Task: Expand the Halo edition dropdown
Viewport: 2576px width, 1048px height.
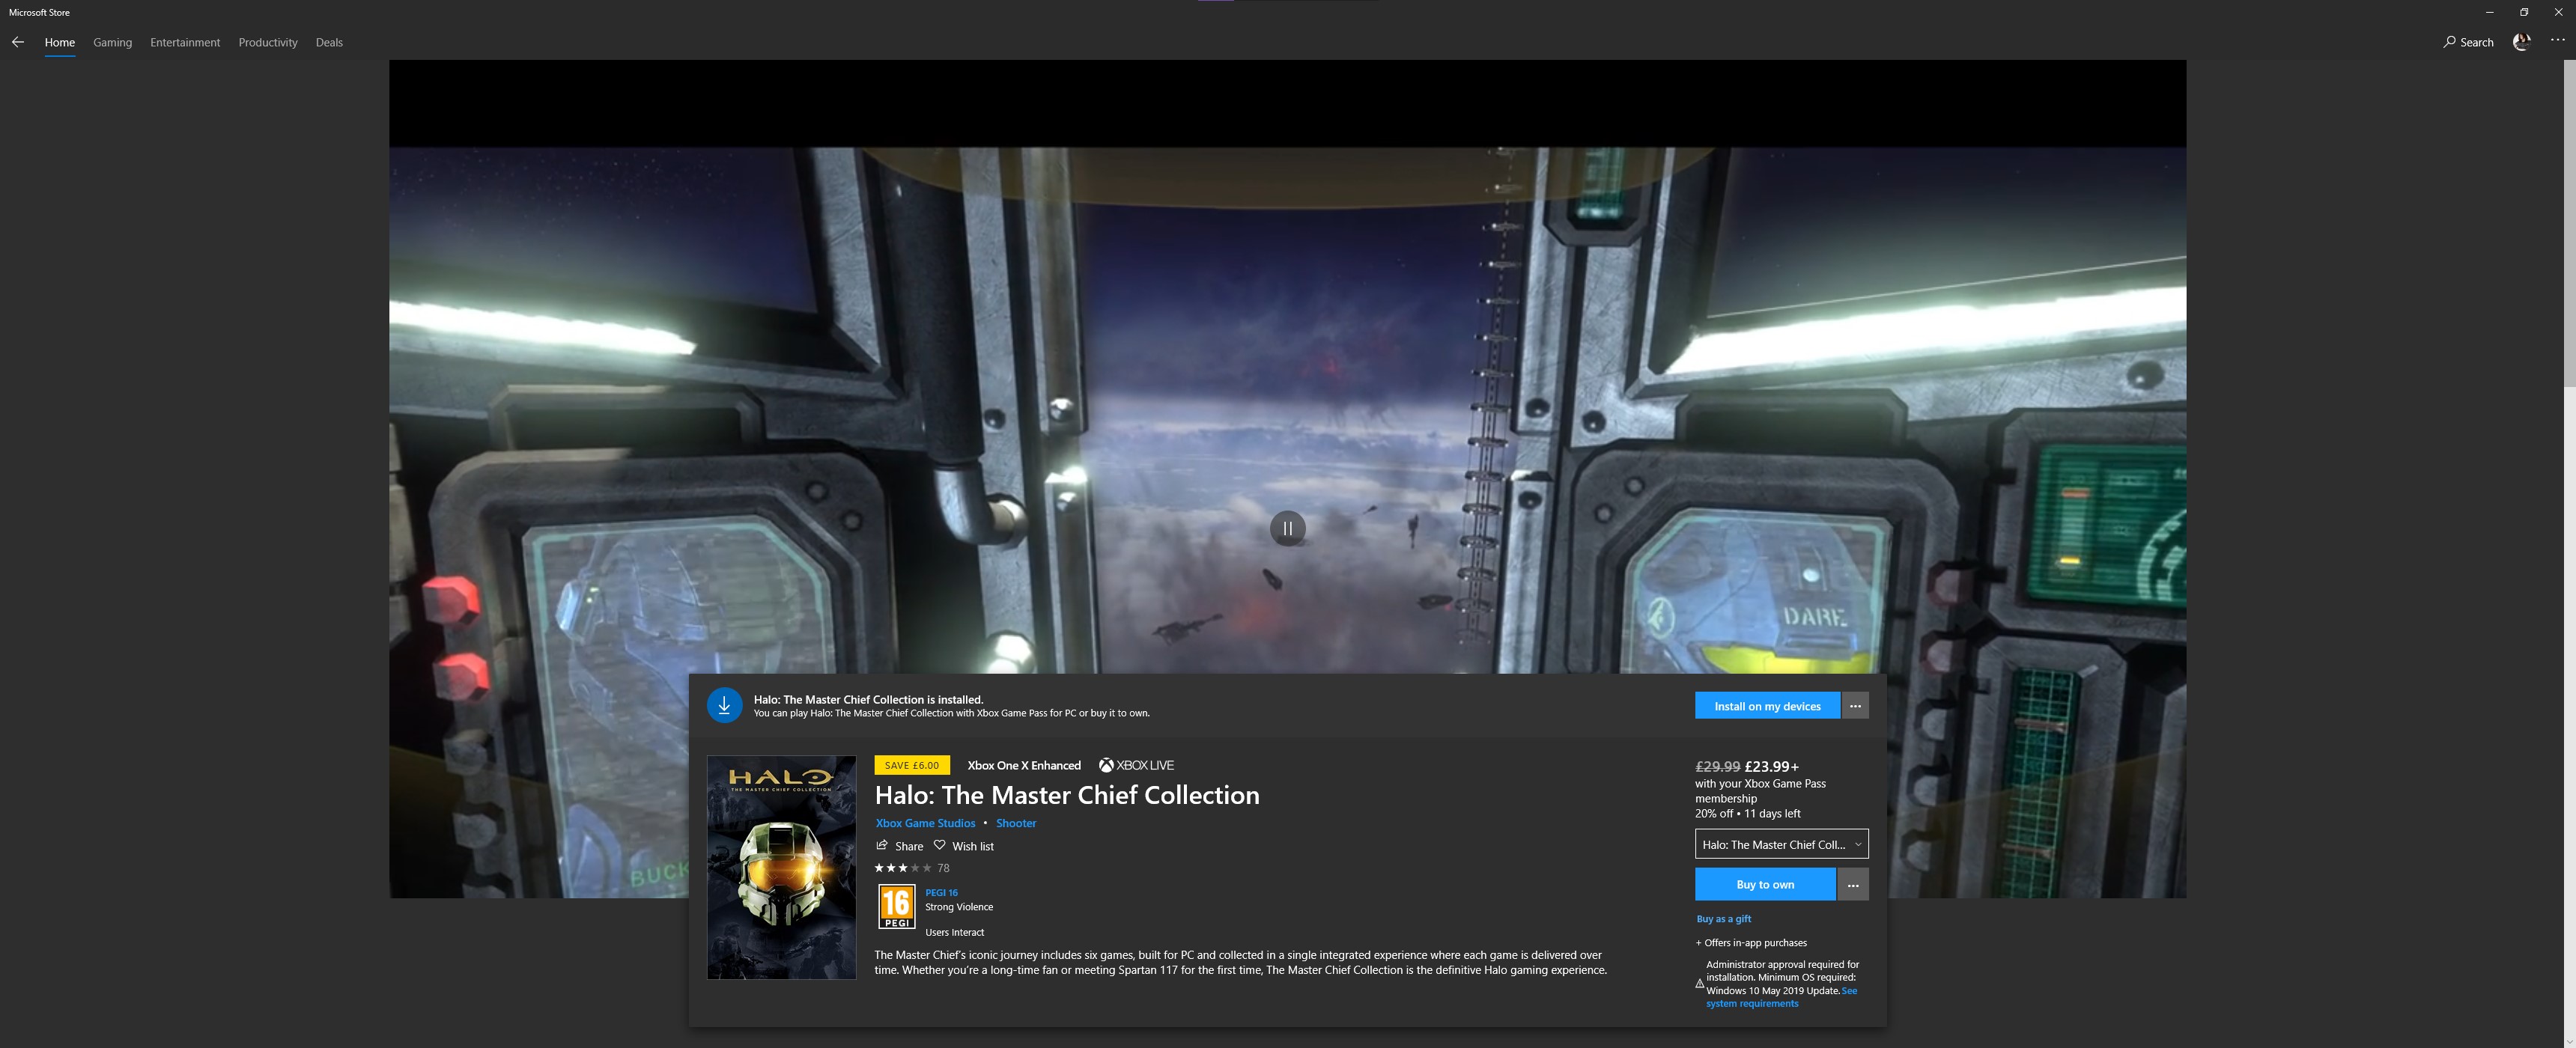Action: point(1781,844)
